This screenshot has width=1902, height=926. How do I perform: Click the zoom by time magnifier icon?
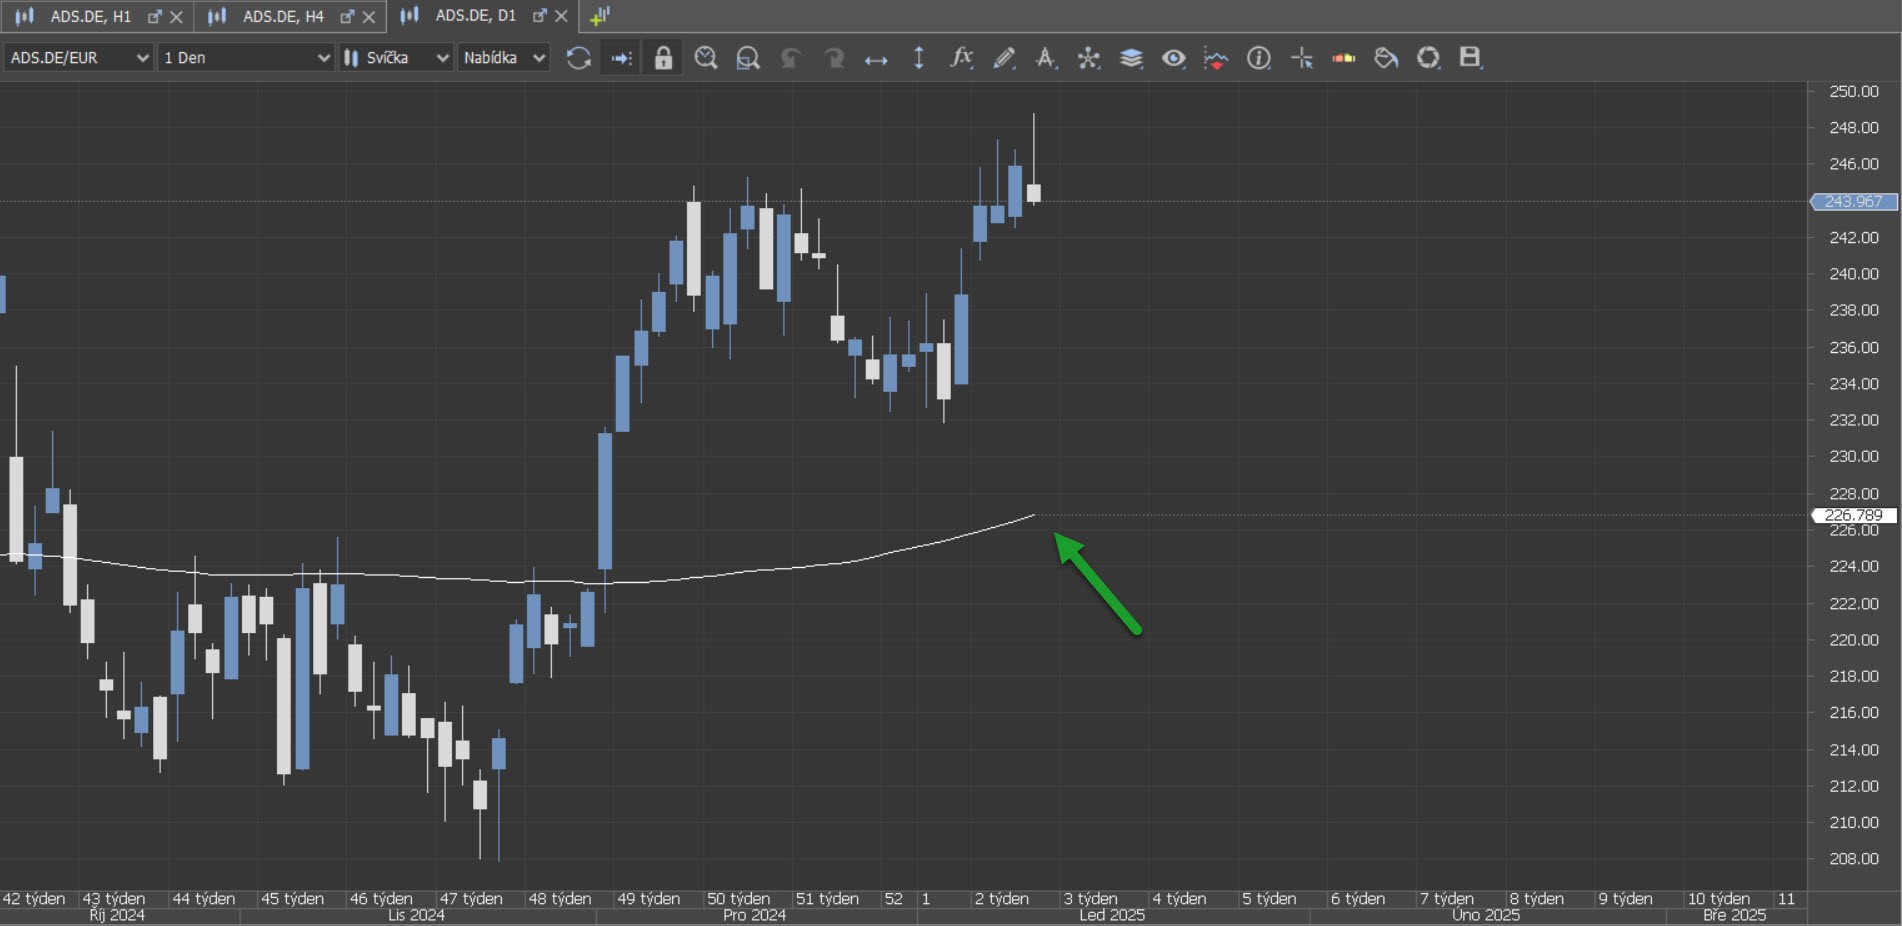click(x=706, y=58)
